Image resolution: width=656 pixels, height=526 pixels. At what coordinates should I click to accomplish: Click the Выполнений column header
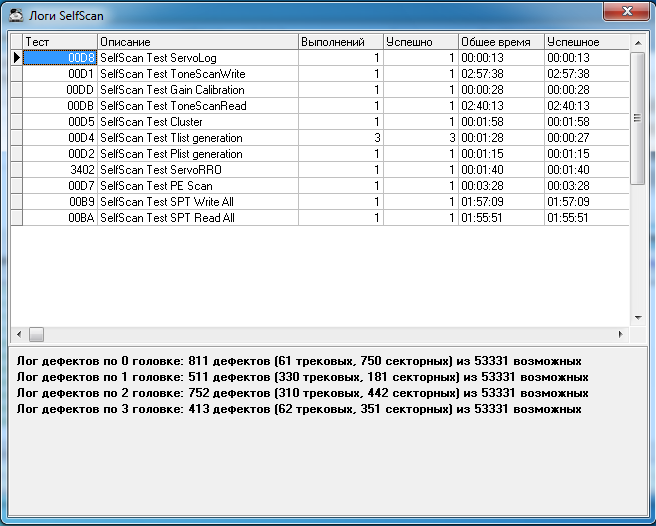click(341, 42)
